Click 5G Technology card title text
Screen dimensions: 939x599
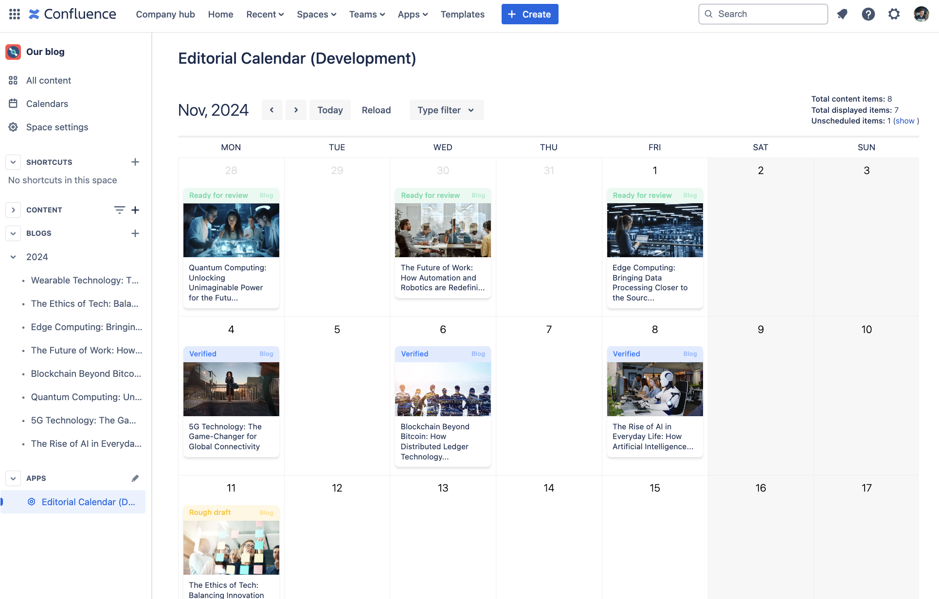pyautogui.click(x=225, y=437)
